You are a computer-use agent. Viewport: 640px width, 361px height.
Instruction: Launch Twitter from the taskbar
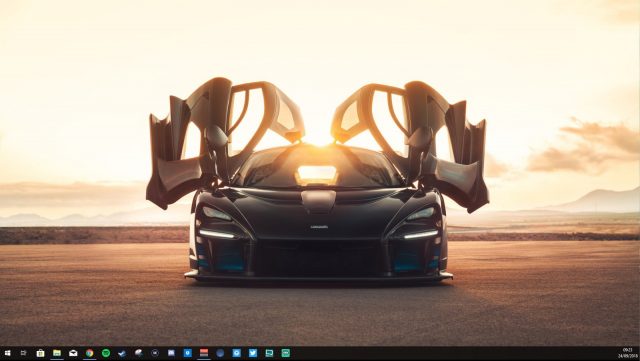[253, 353]
